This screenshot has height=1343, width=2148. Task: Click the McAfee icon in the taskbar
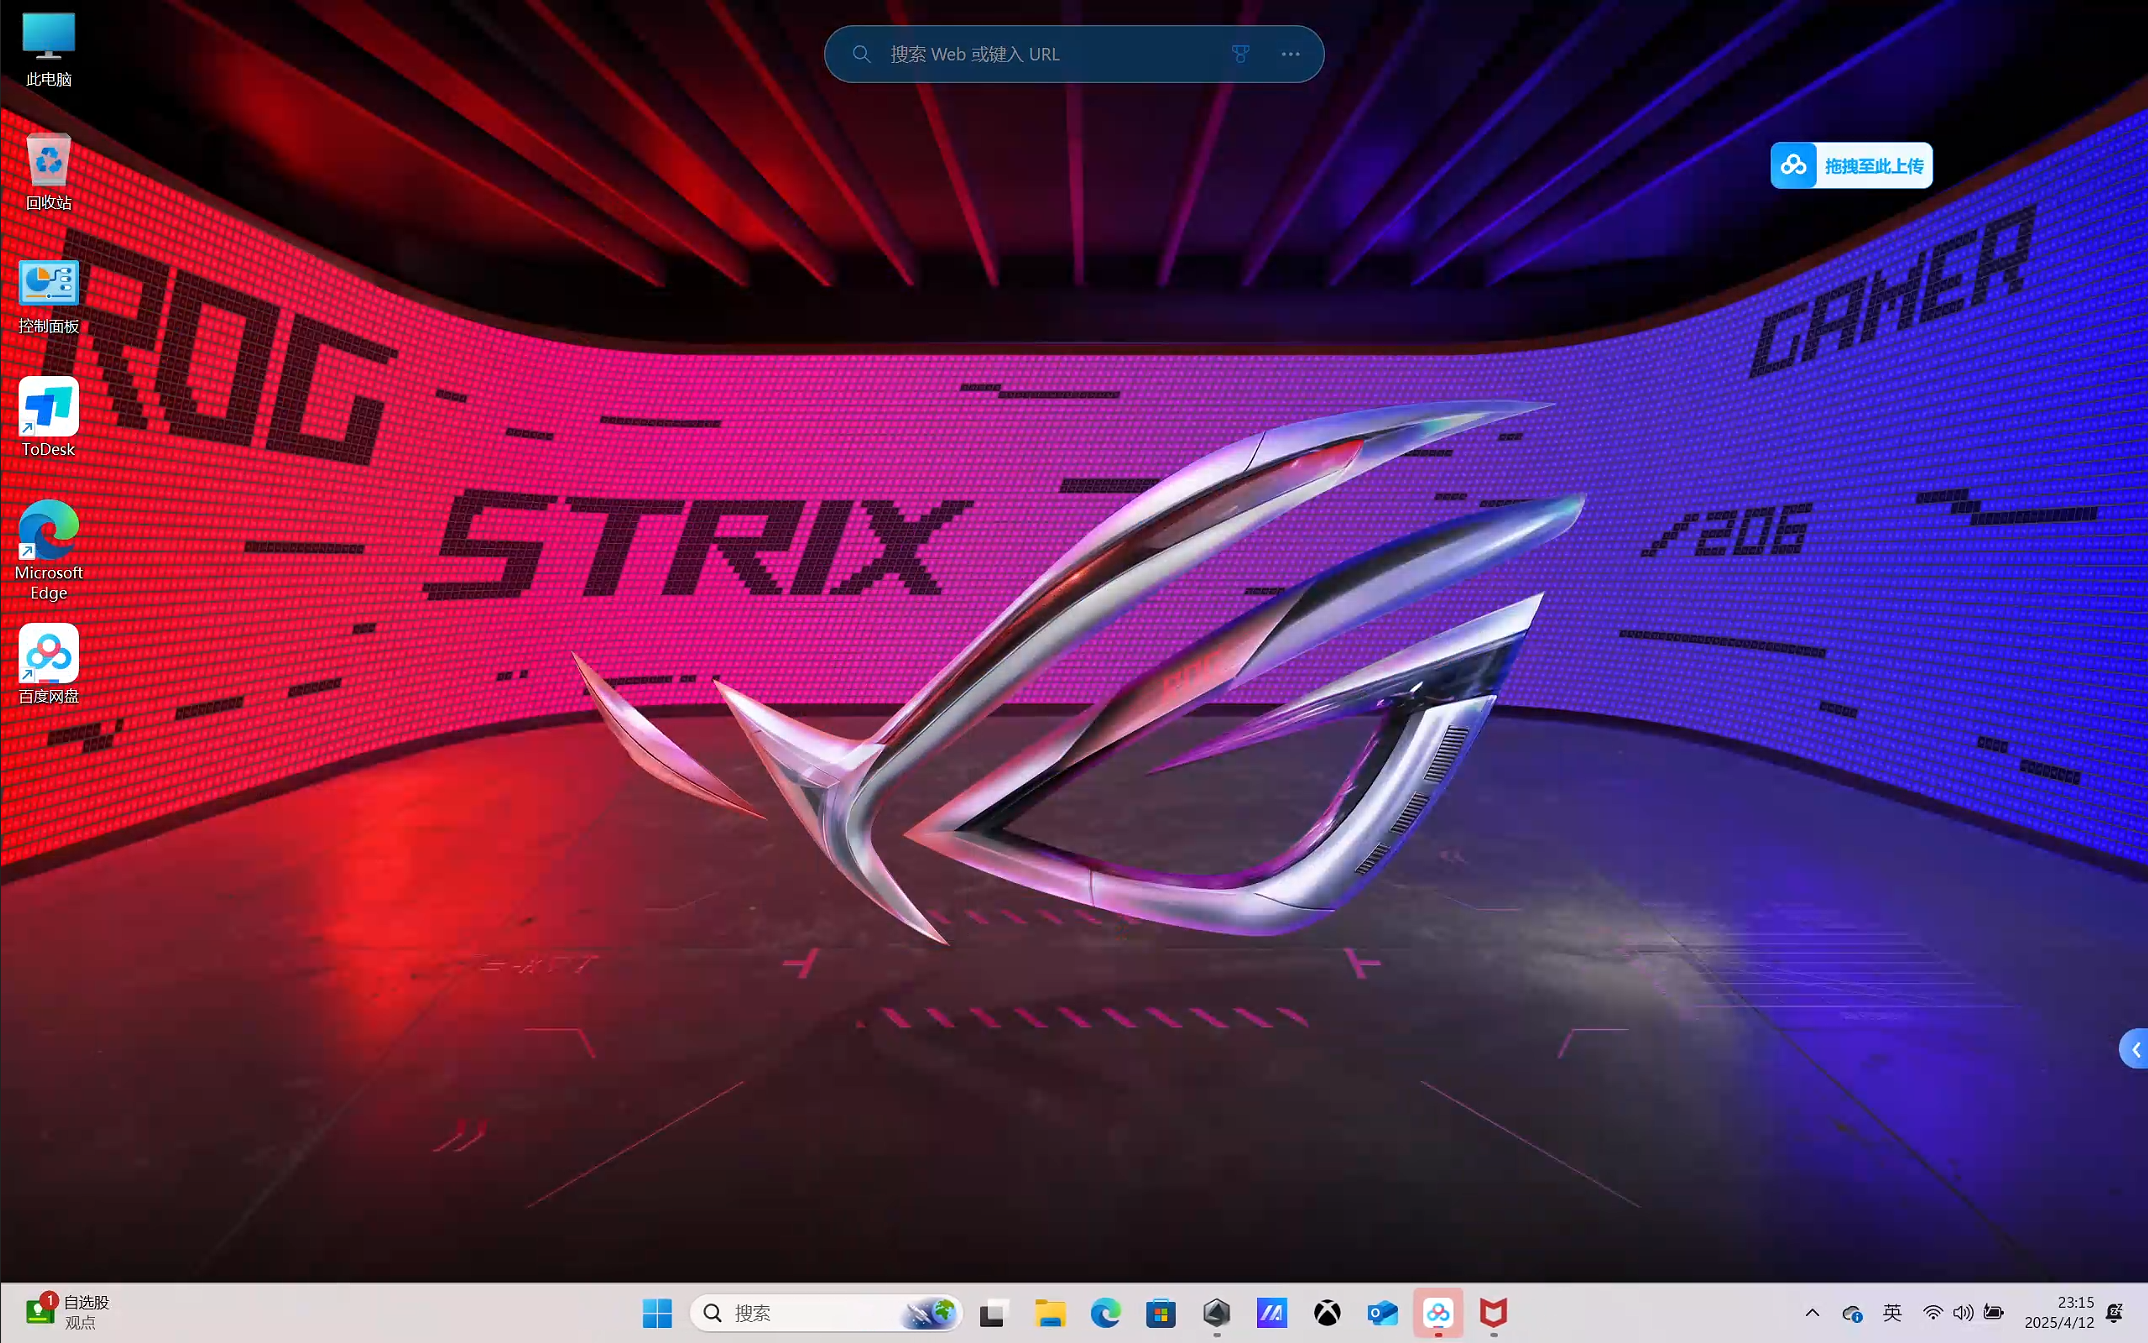click(x=1493, y=1312)
